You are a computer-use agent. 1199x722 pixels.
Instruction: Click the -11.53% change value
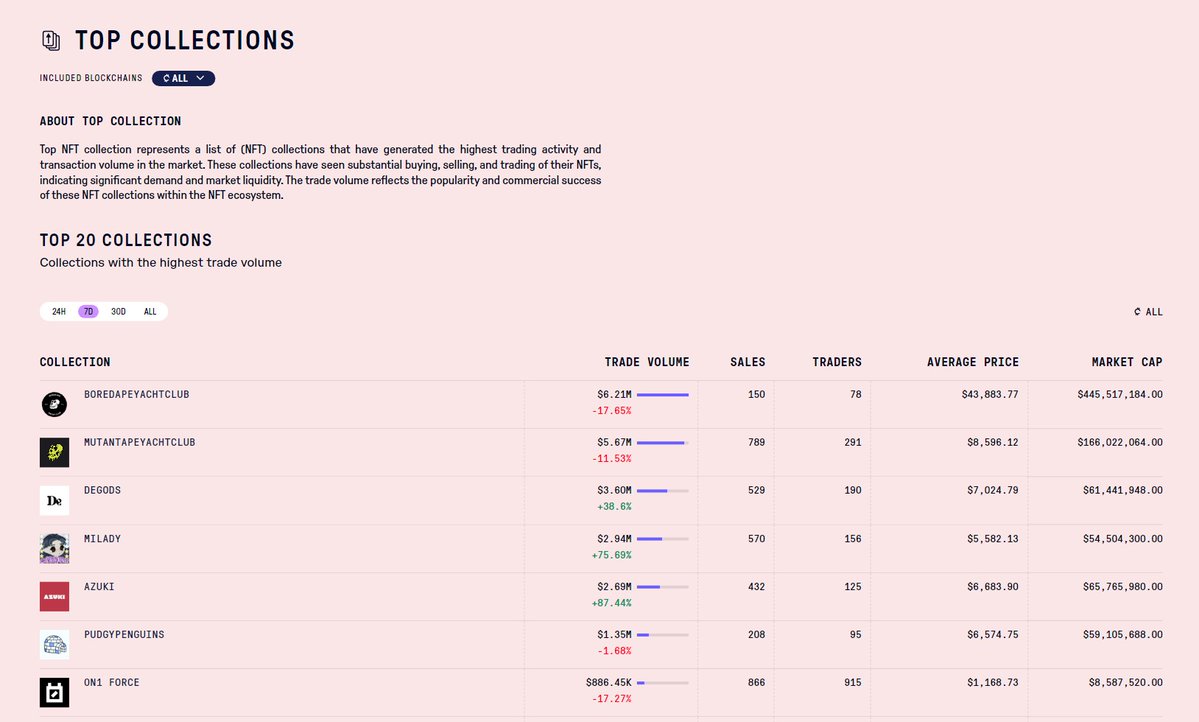[x=612, y=459]
